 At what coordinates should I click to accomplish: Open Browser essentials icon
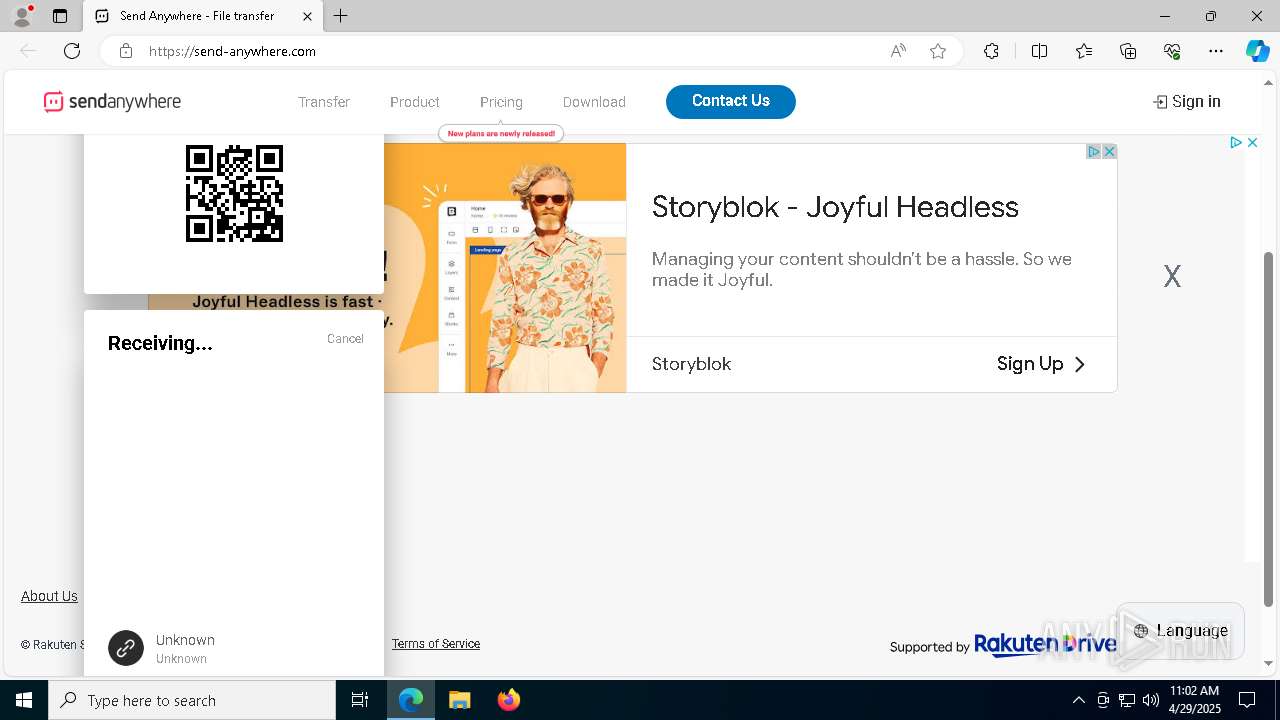pos(1172,51)
